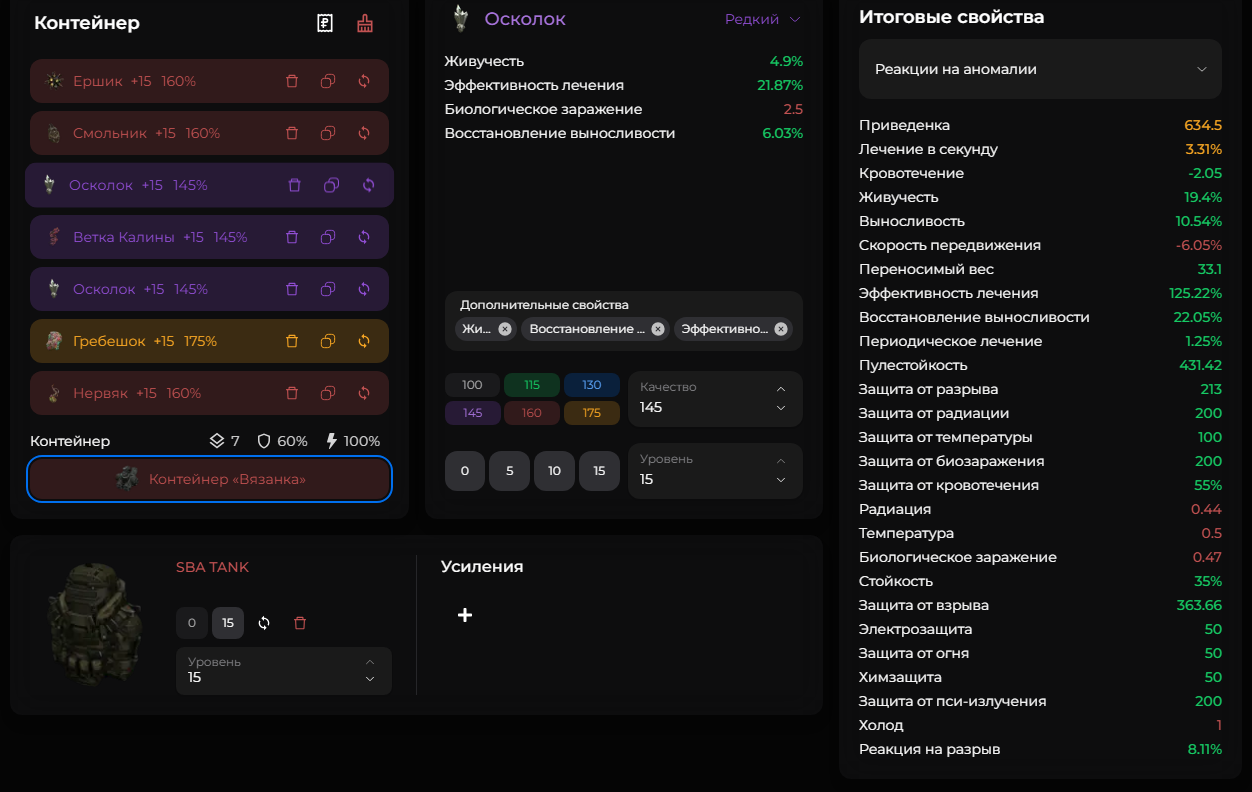1252x792 pixels.
Task: Remove the Восстановление additional property chip
Action: tap(658, 329)
